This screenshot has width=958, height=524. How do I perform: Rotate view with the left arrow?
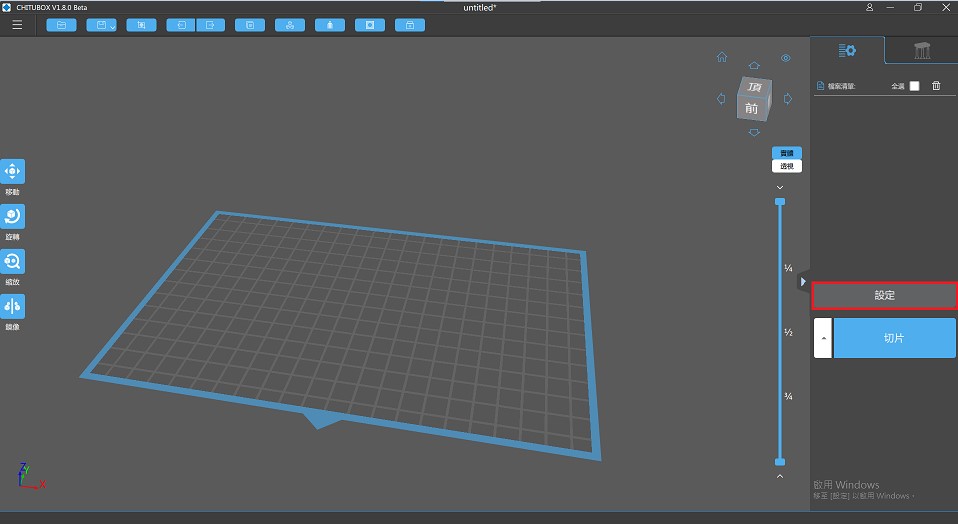(722, 98)
